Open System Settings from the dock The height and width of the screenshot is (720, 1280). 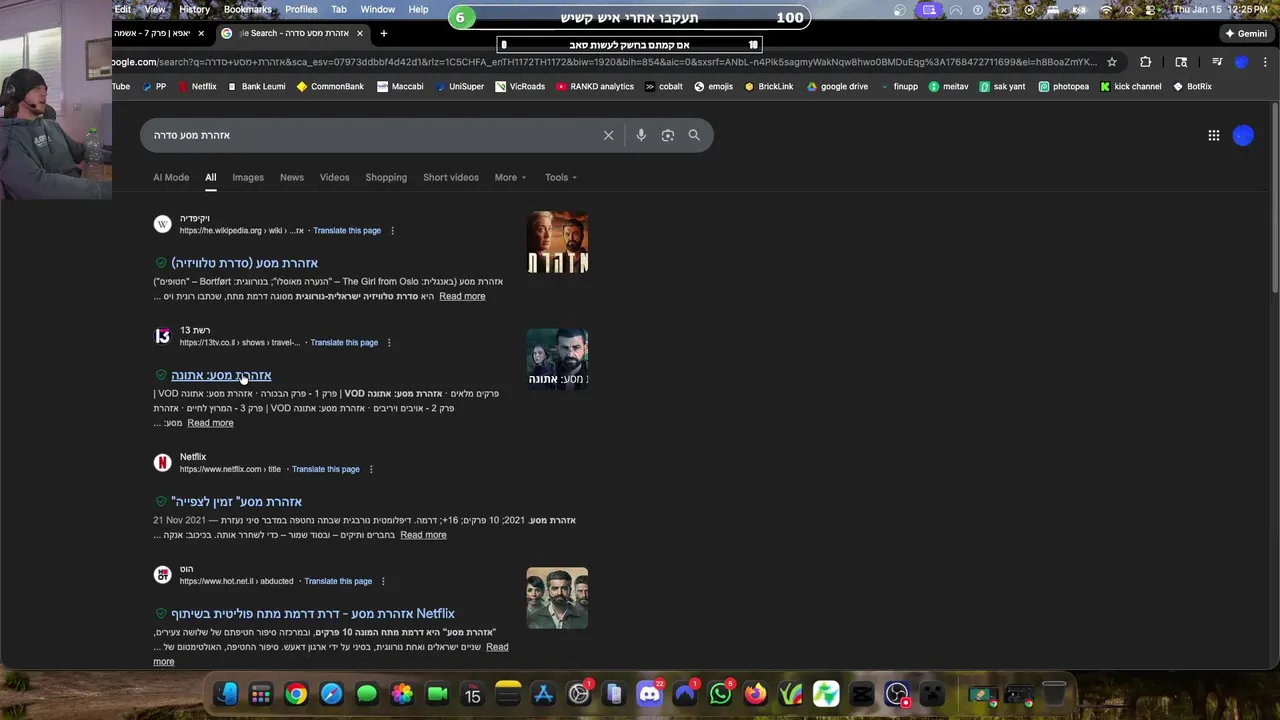579,694
